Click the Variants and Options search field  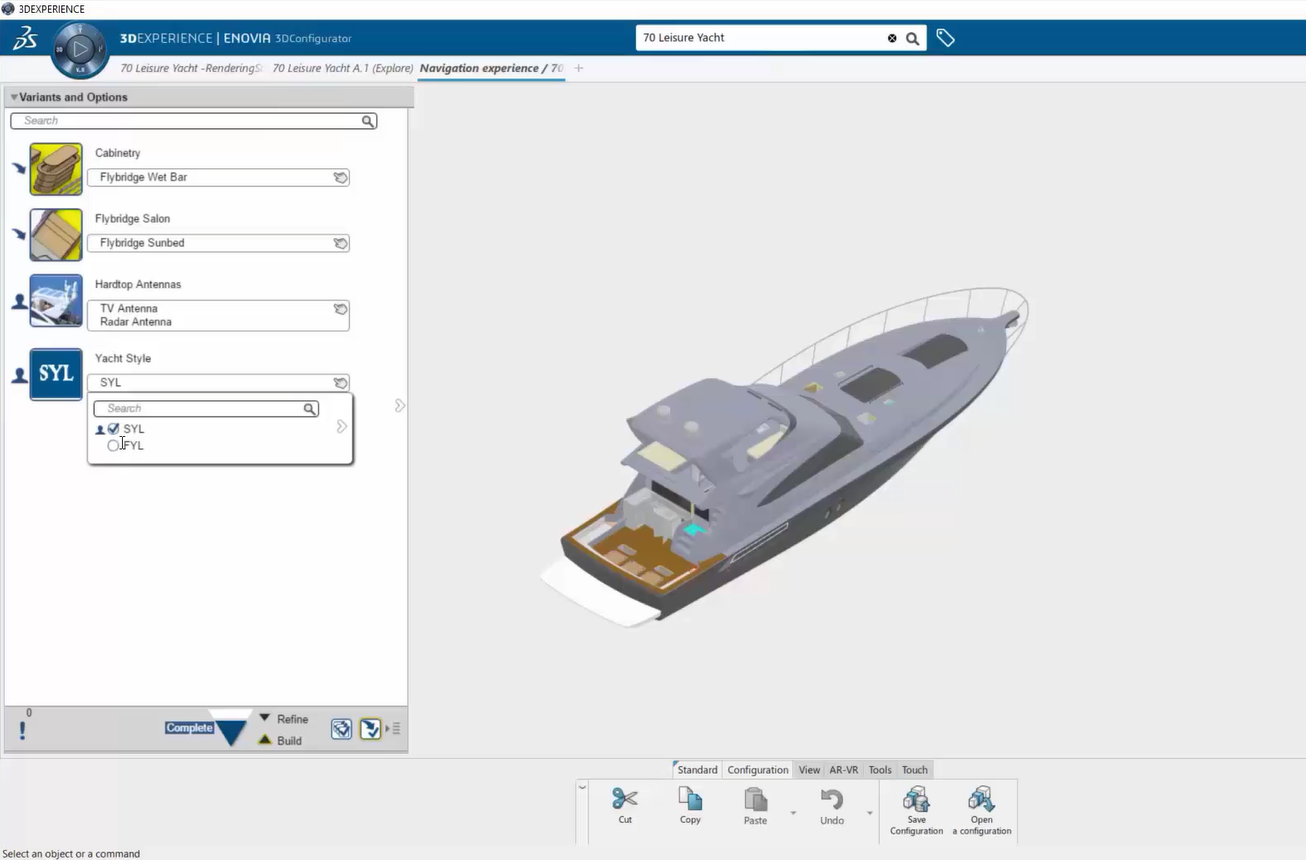click(190, 121)
